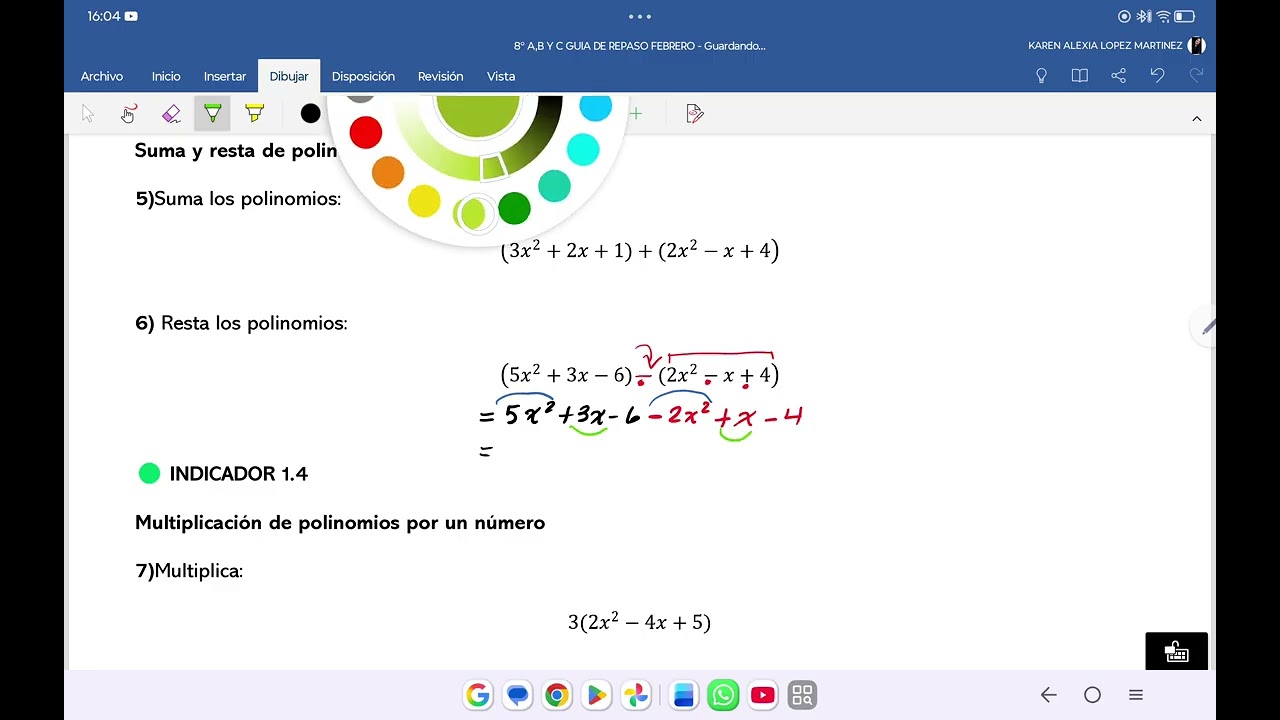Click the equation 3(2x² − 4x + 5)
Viewport: 1280px width, 720px height.
639,622
